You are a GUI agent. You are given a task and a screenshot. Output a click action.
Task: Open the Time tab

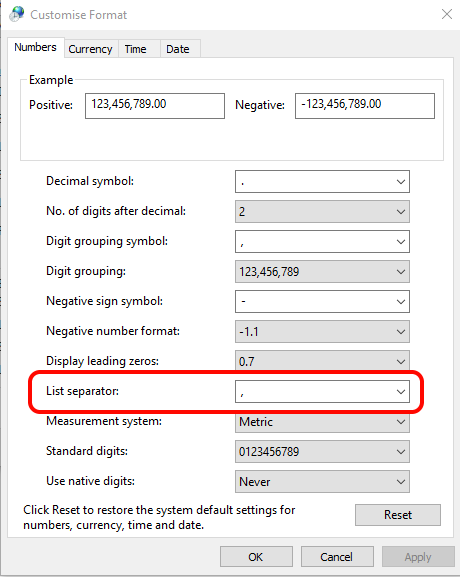(135, 49)
